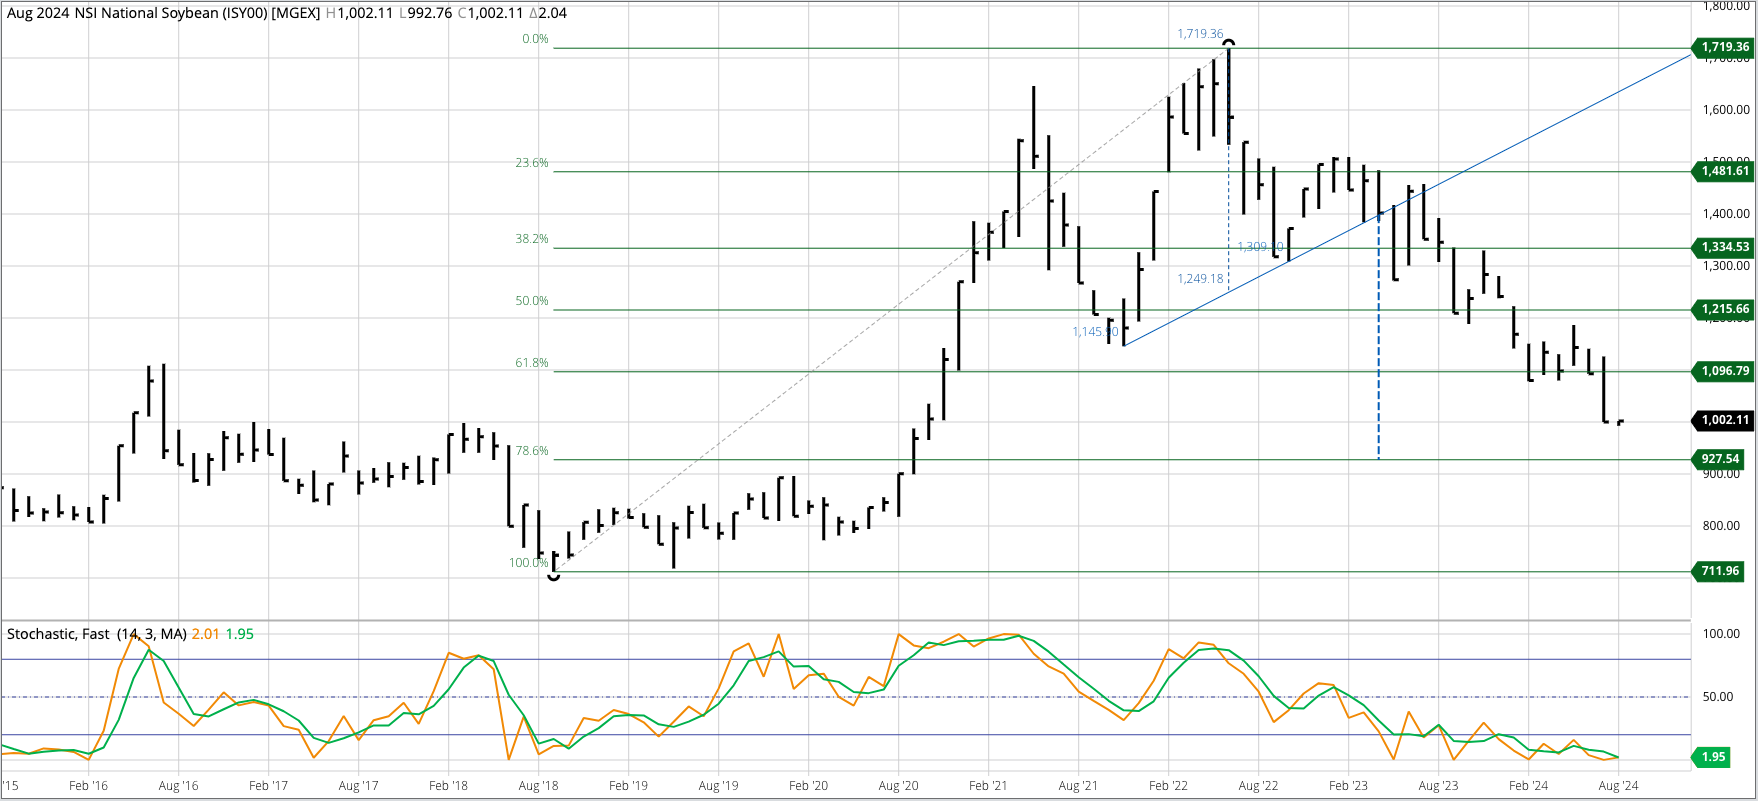Select the 61.8% Fibonacci retracement label
Viewport: 1758px width, 801px height.
click(532, 363)
